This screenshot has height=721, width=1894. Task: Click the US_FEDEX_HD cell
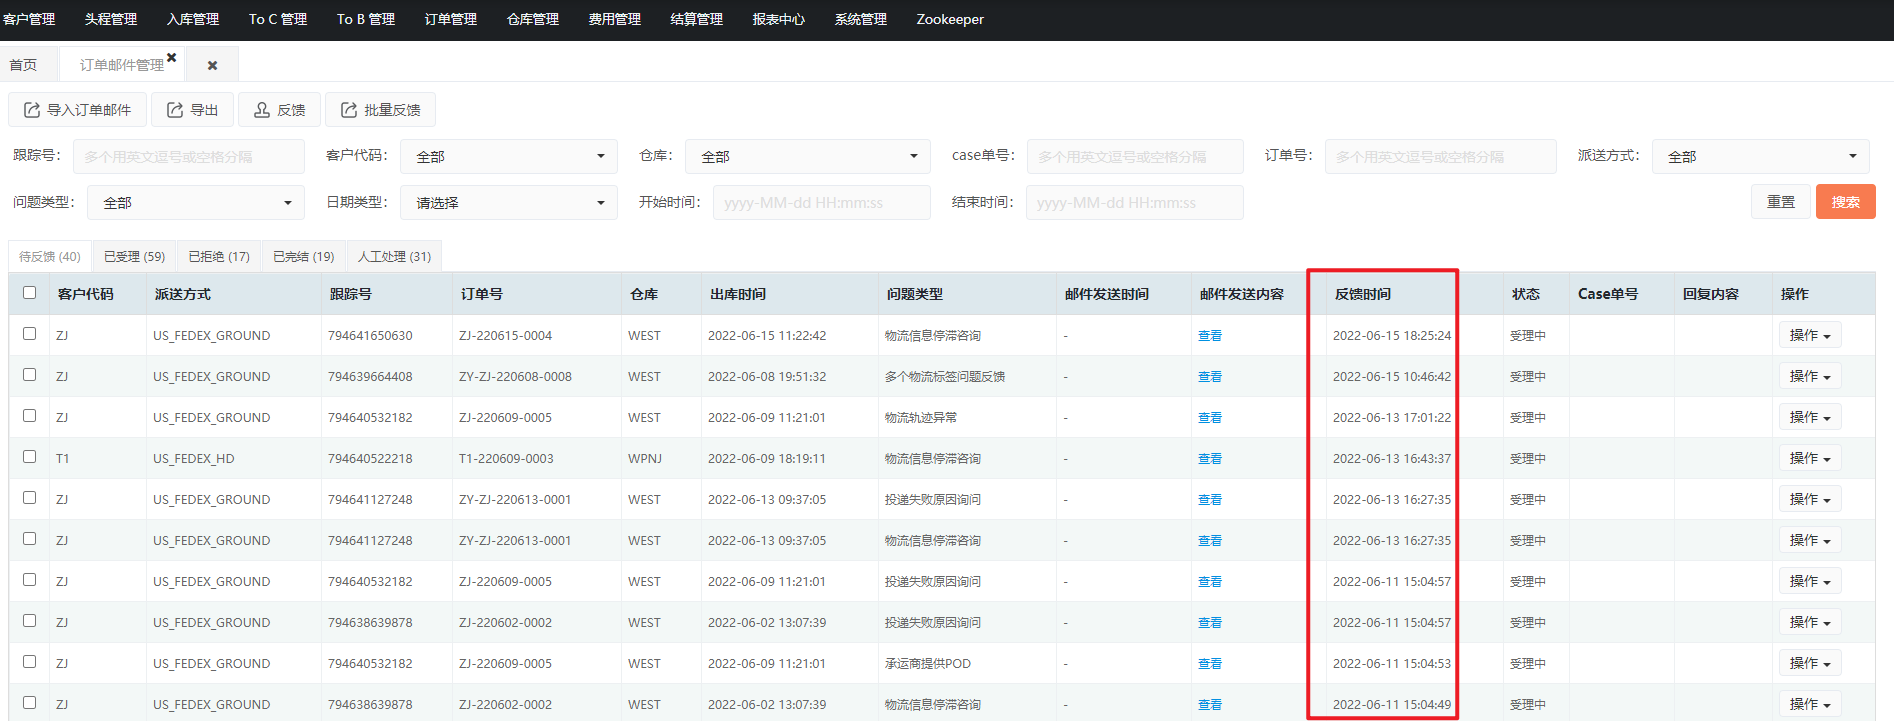pyautogui.click(x=194, y=459)
